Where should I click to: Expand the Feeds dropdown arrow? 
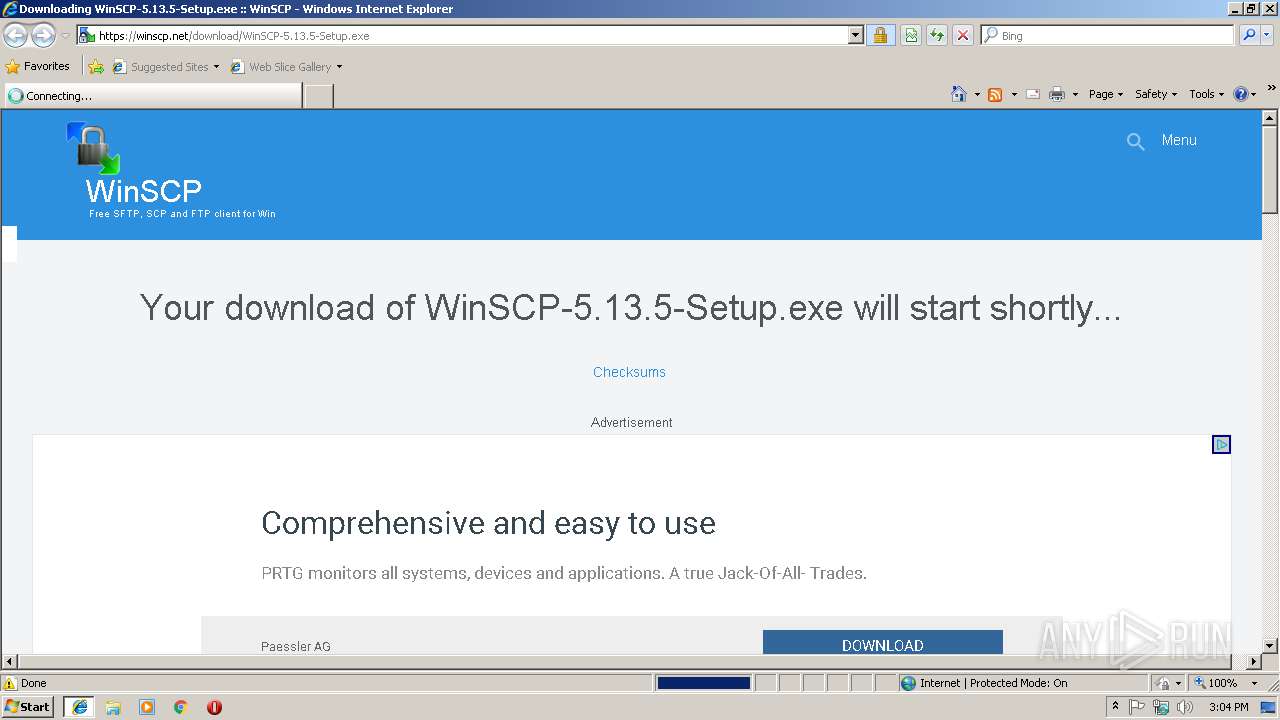point(1014,94)
